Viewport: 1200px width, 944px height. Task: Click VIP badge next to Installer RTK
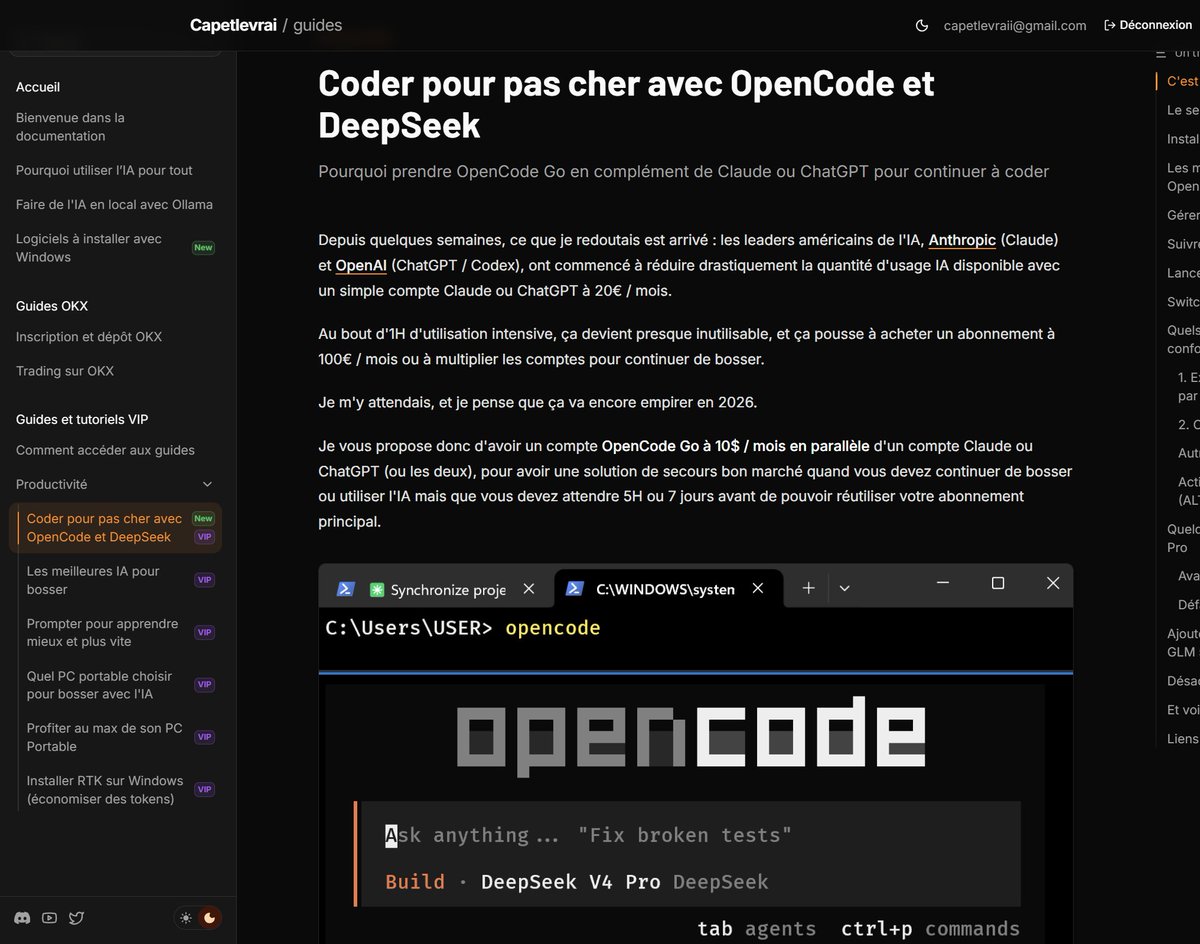pos(204,789)
